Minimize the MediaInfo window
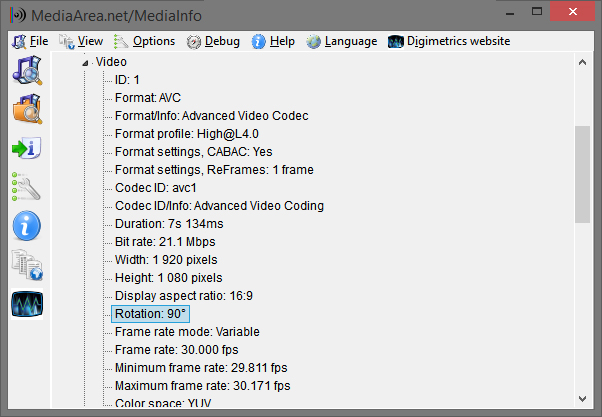 pyautogui.click(x=510, y=12)
